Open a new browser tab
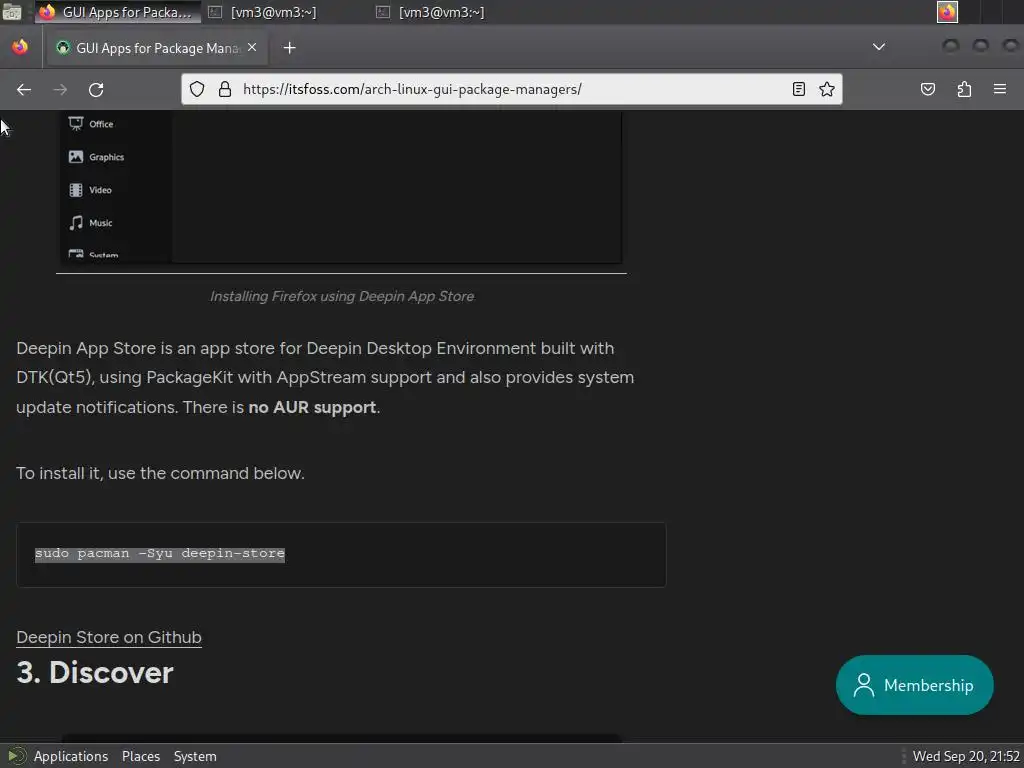The height and width of the screenshot is (768, 1024). tap(289, 48)
